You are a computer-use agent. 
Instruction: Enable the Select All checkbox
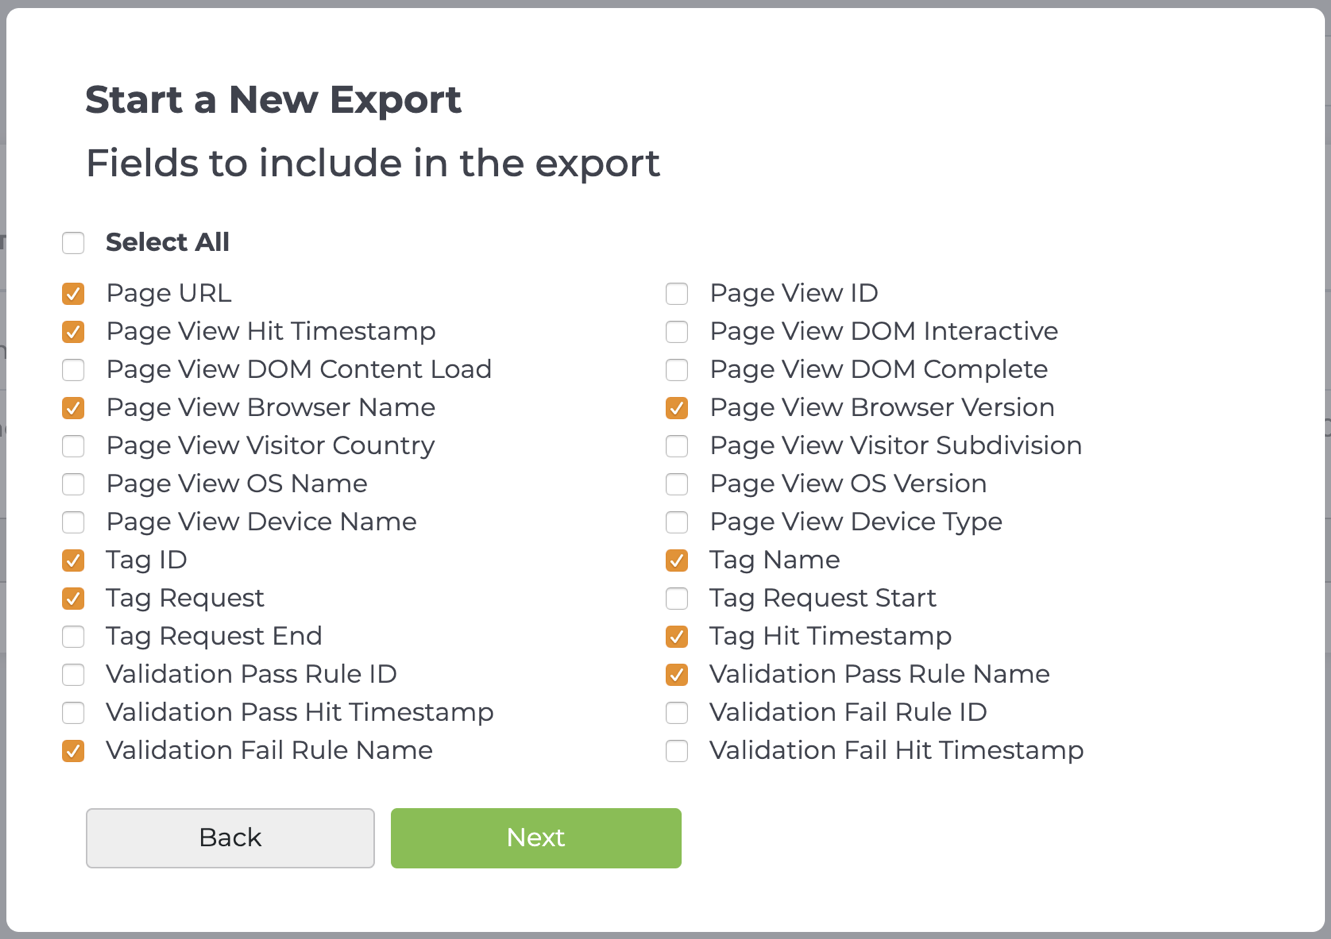(x=73, y=242)
